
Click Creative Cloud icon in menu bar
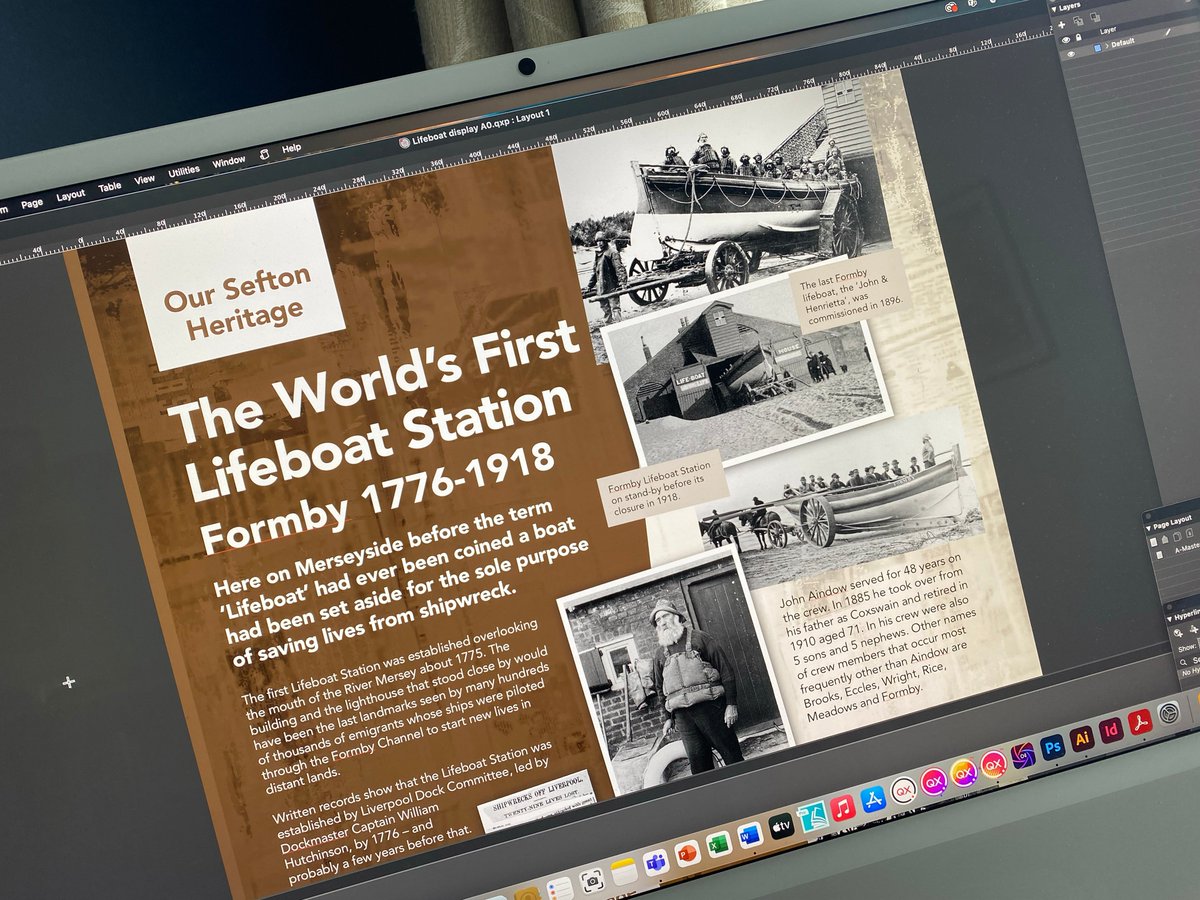click(x=950, y=6)
